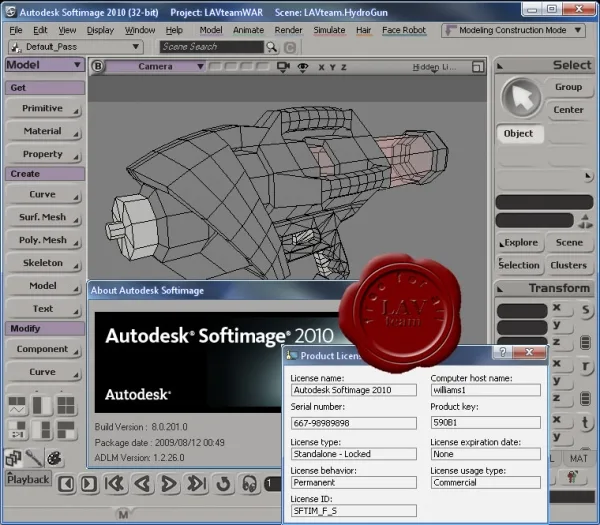Click the Playback menu button
Viewport: 600px width, 525px height.
tap(28, 479)
